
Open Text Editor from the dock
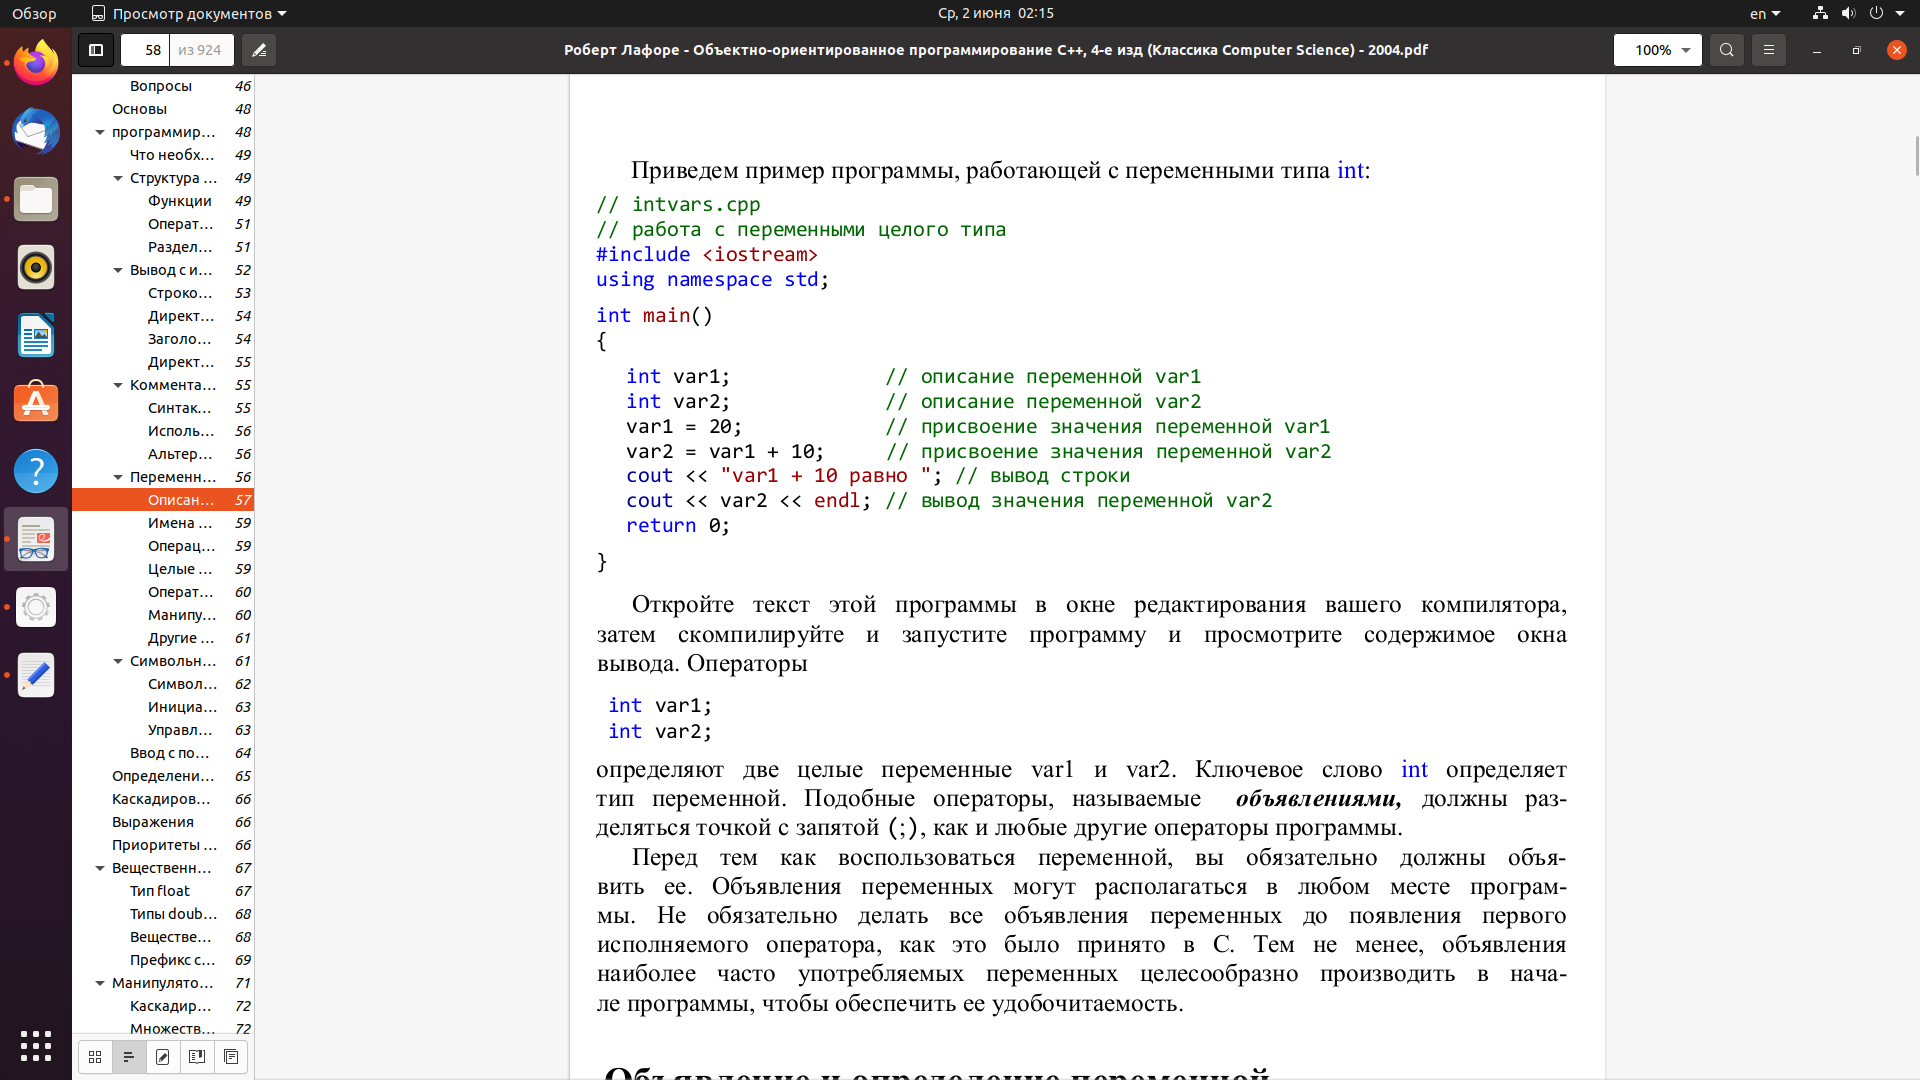point(36,675)
